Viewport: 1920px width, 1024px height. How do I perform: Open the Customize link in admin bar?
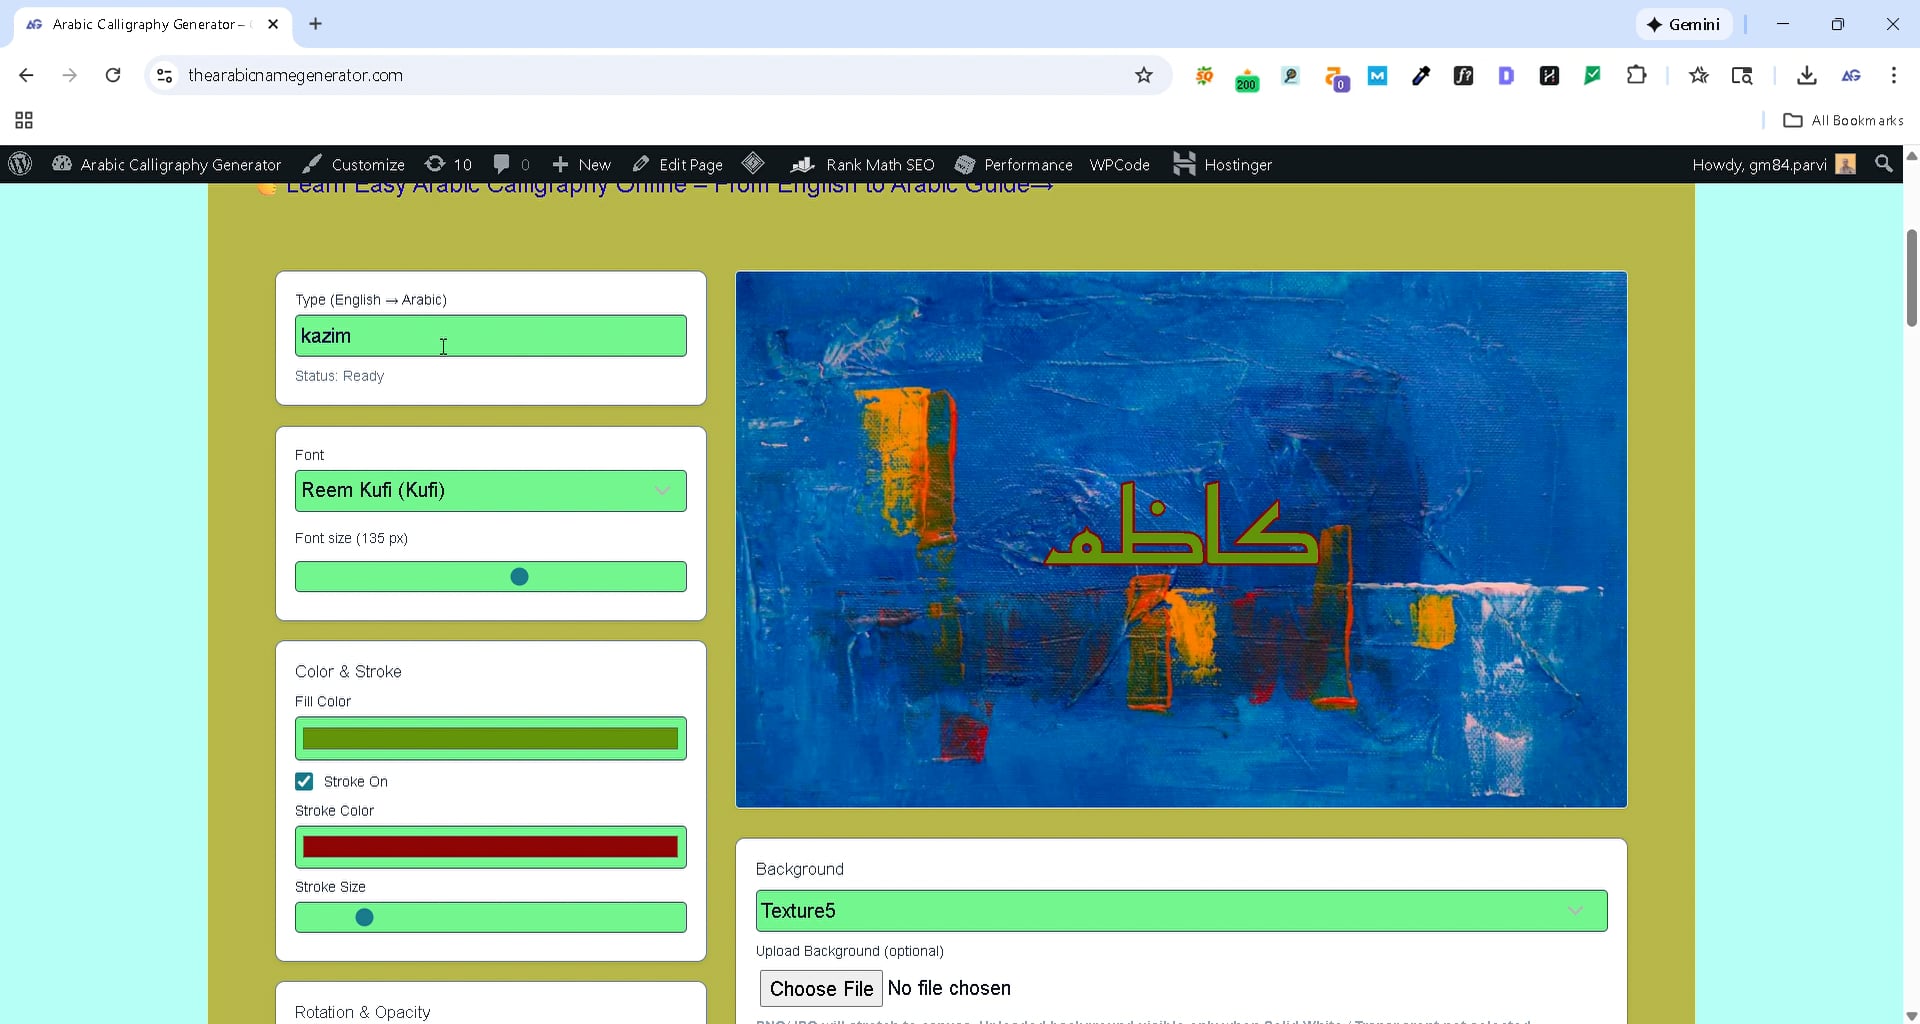coord(354,164)
